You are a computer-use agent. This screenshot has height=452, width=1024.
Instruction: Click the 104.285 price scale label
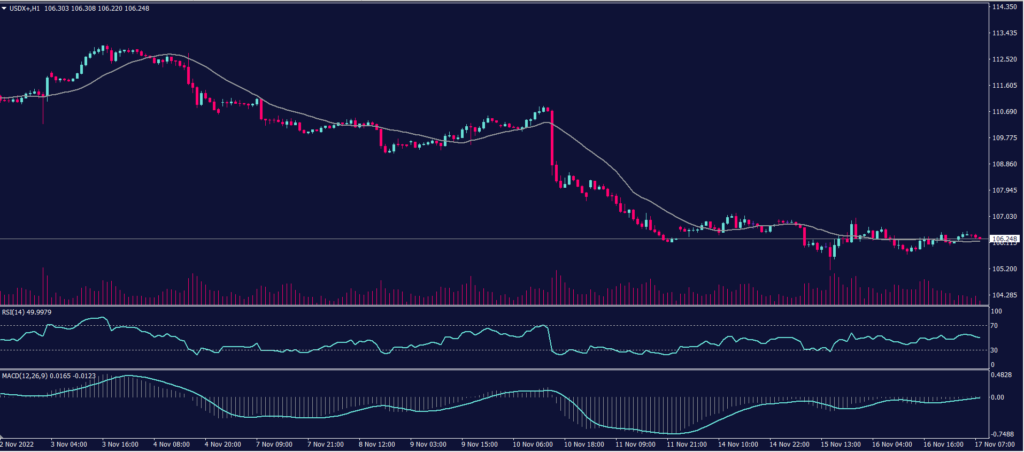coord(1003,295)
